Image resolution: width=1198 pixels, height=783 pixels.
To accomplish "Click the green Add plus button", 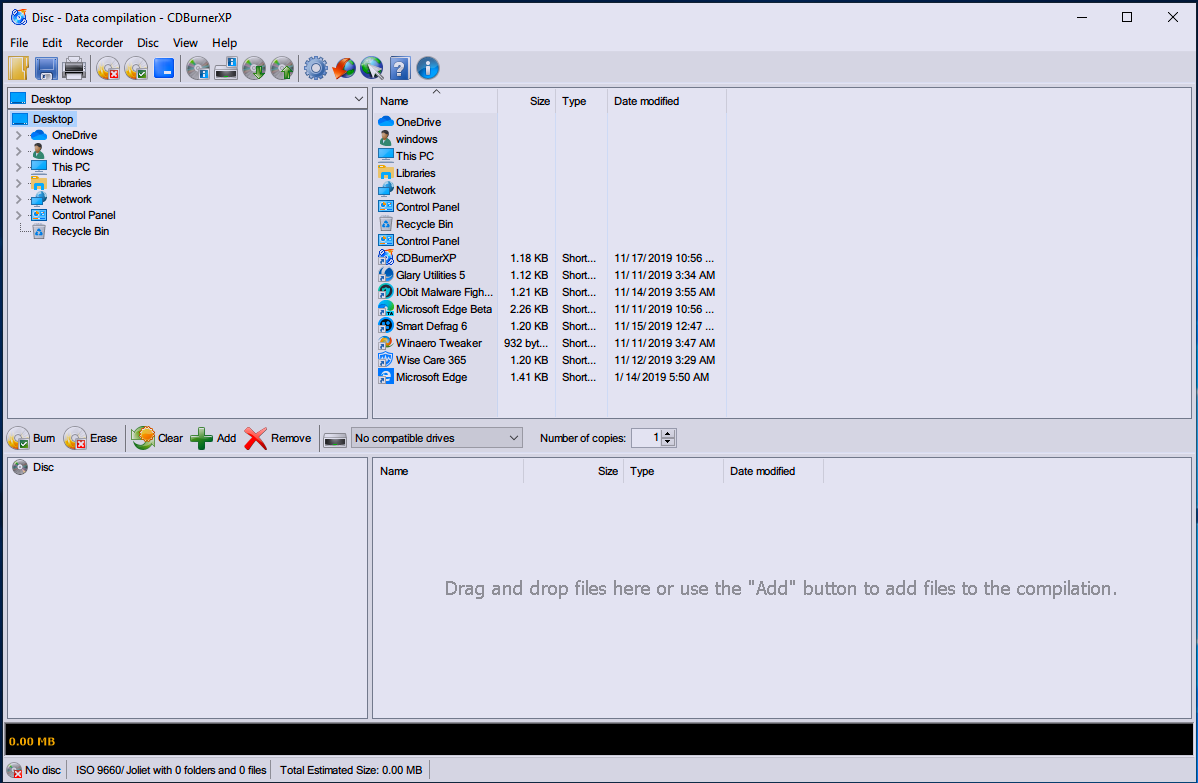I will point(214,438).
